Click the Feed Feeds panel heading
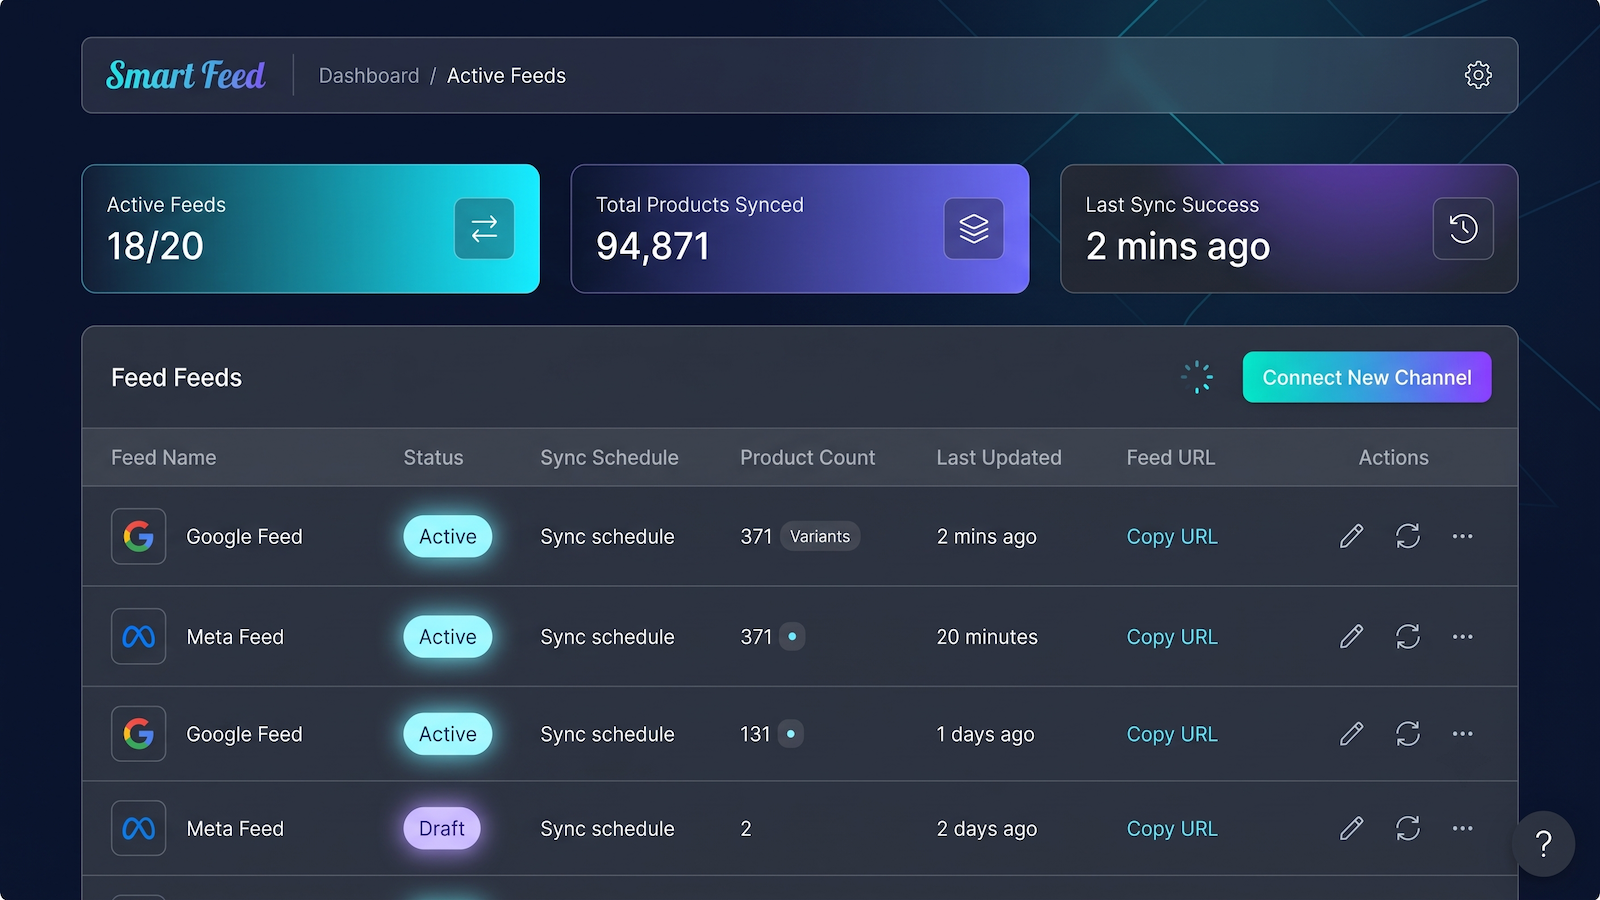This screenshot has height=900, width=1600. click(x=176, y=378)
